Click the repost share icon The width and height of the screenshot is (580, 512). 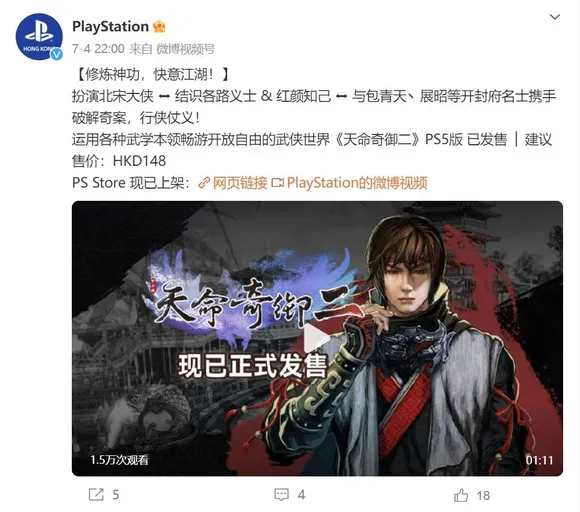pyautogui.click(x=96, y=495)
